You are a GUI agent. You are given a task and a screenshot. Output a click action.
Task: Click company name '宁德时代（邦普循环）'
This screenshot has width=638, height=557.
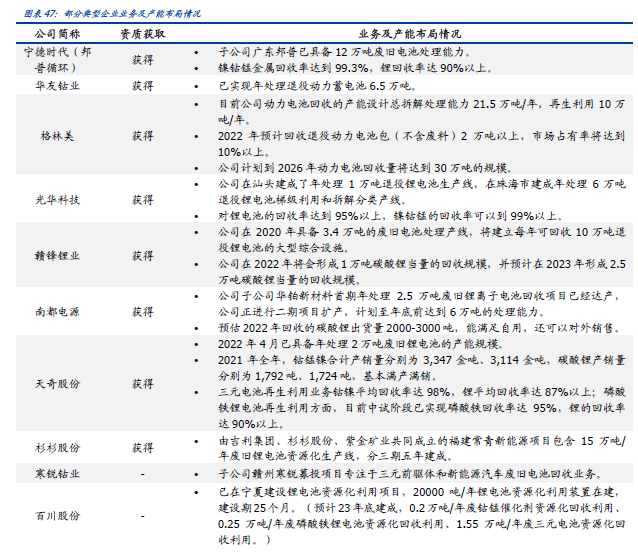pyautogui.click(x=57, y=59)
